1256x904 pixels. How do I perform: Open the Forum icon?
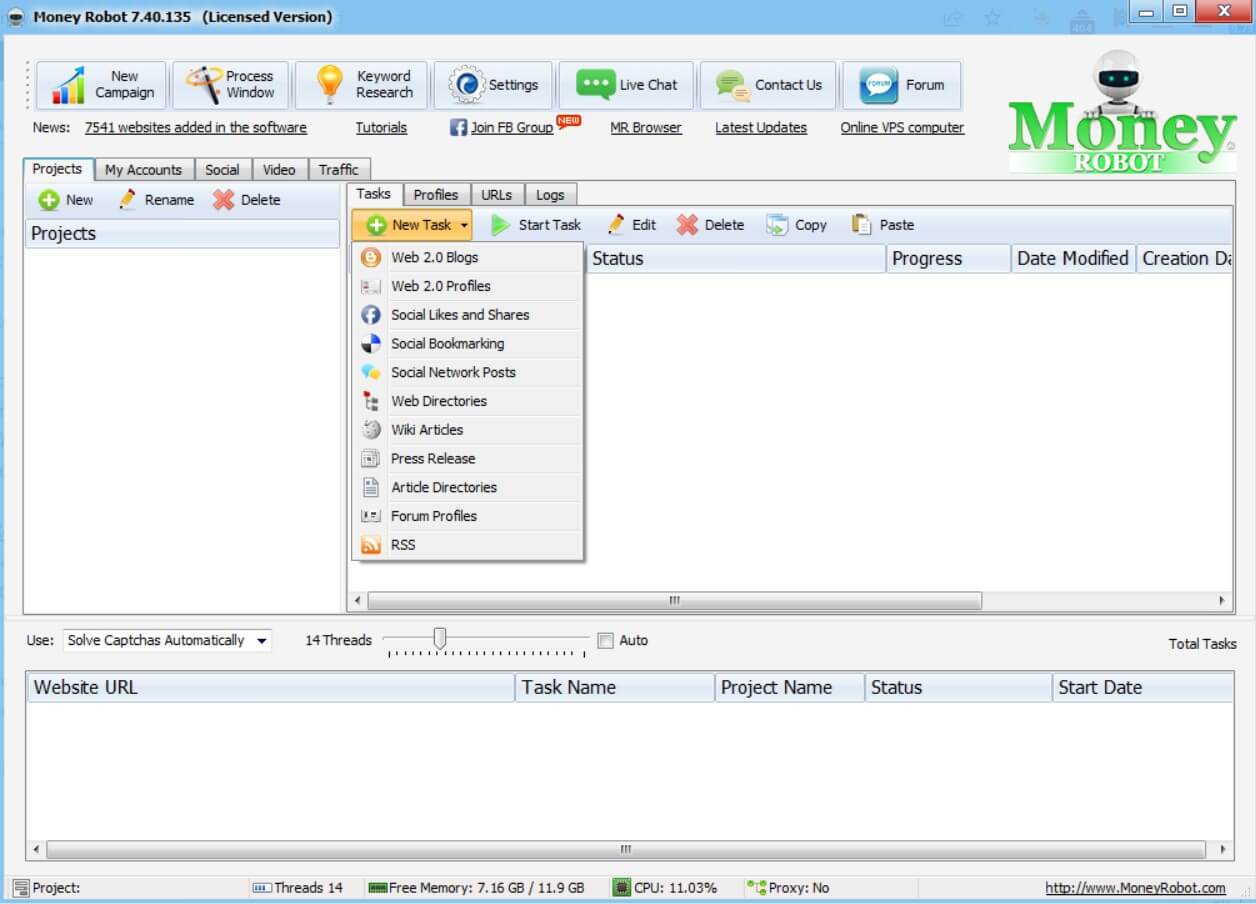click(879, 85)
